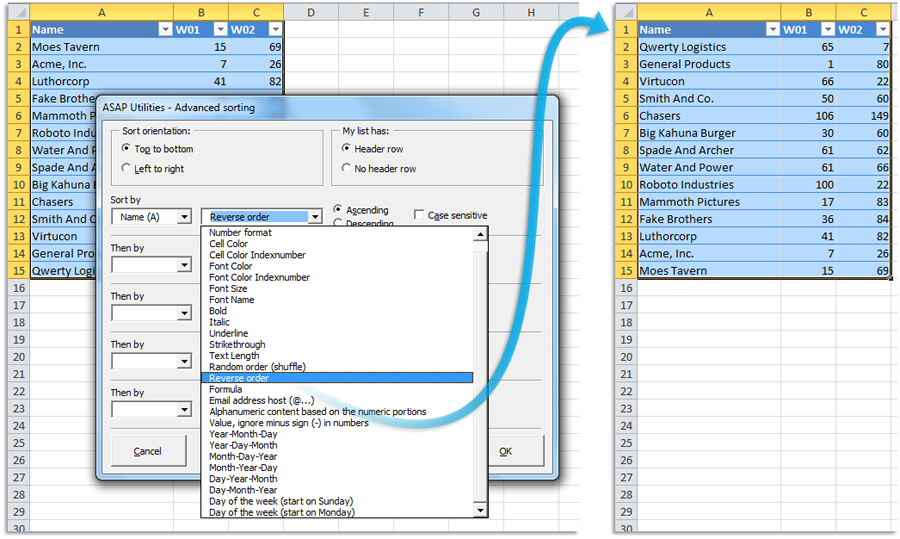The image size is (900, 539).
Task: Open W02 column filter in left sheet
Action: 276,30
